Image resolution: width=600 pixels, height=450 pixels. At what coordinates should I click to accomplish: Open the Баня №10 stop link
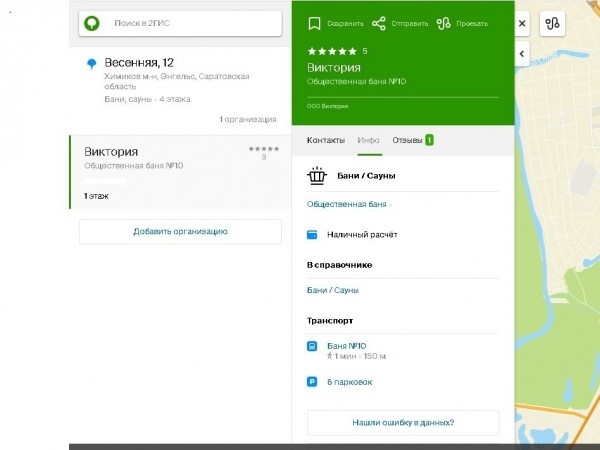[x=347, y=346]
